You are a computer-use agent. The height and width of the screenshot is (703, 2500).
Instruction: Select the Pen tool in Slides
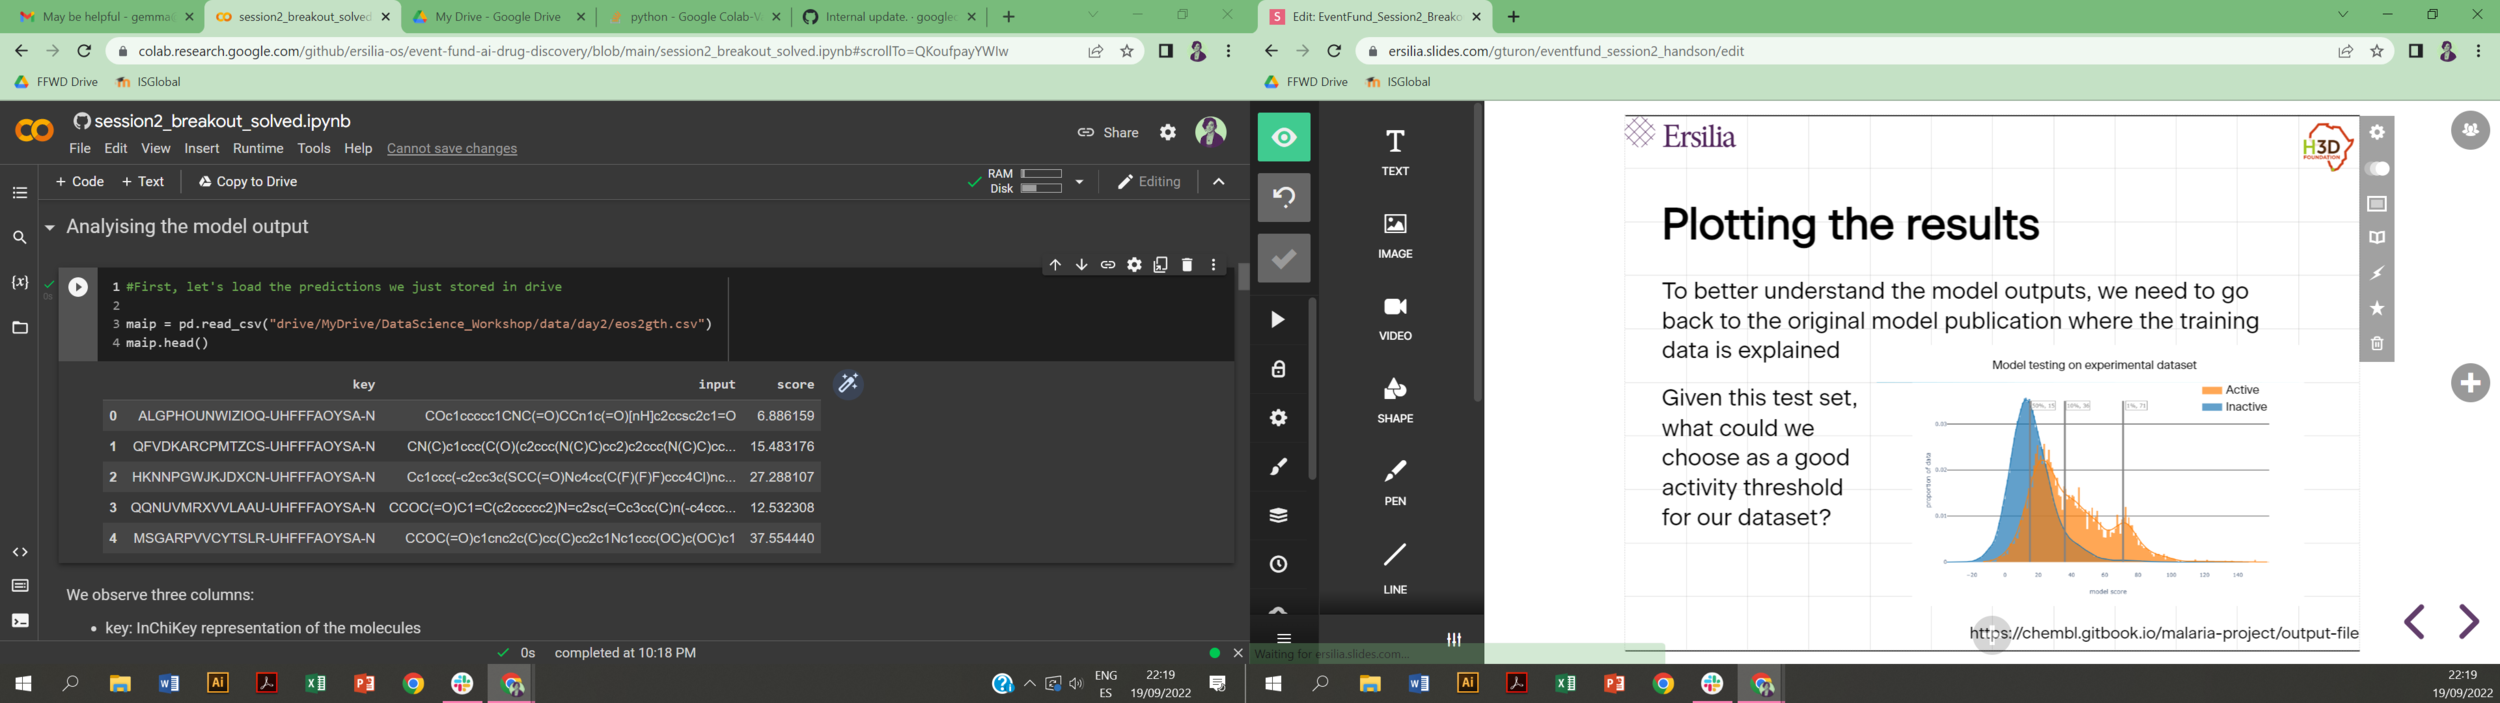pyautogui.click(x=1395, y=483)
